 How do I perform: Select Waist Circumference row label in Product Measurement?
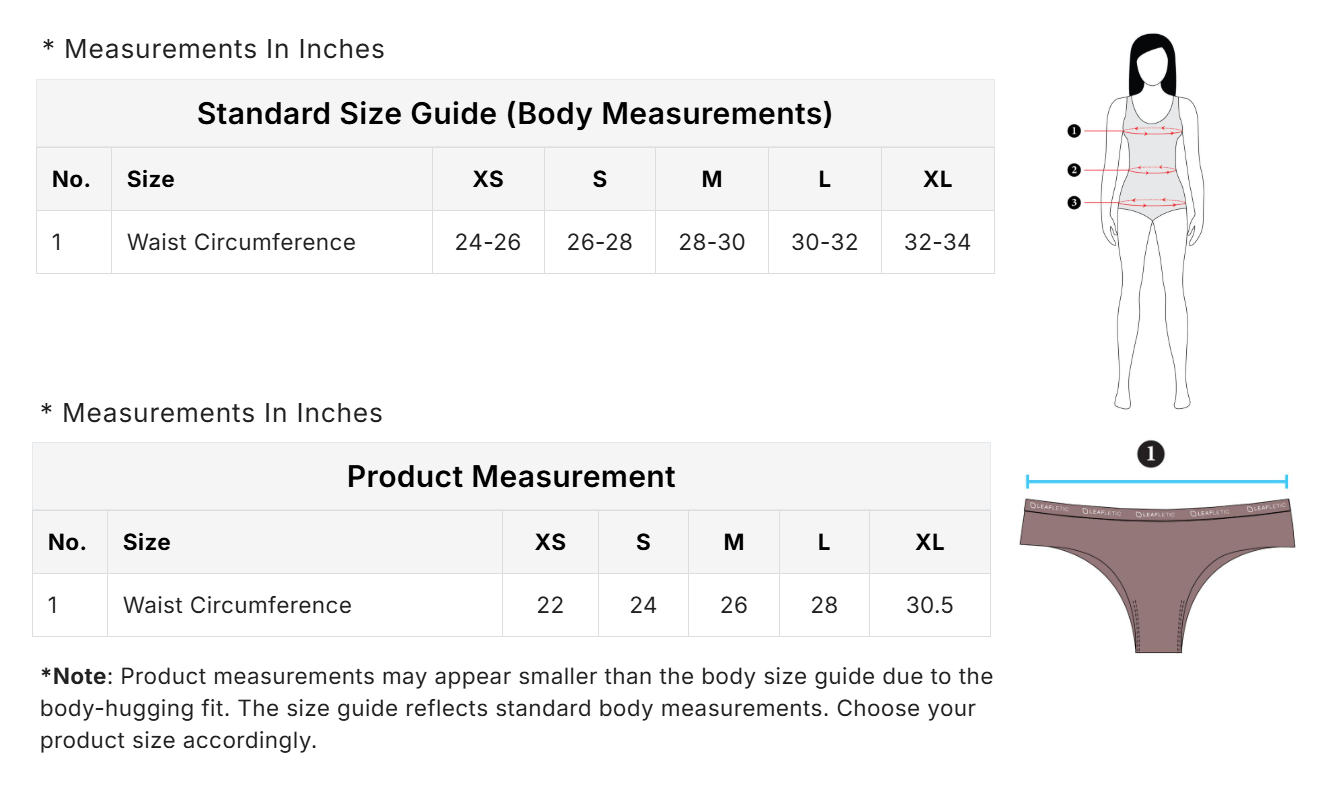tap(237, 605)
